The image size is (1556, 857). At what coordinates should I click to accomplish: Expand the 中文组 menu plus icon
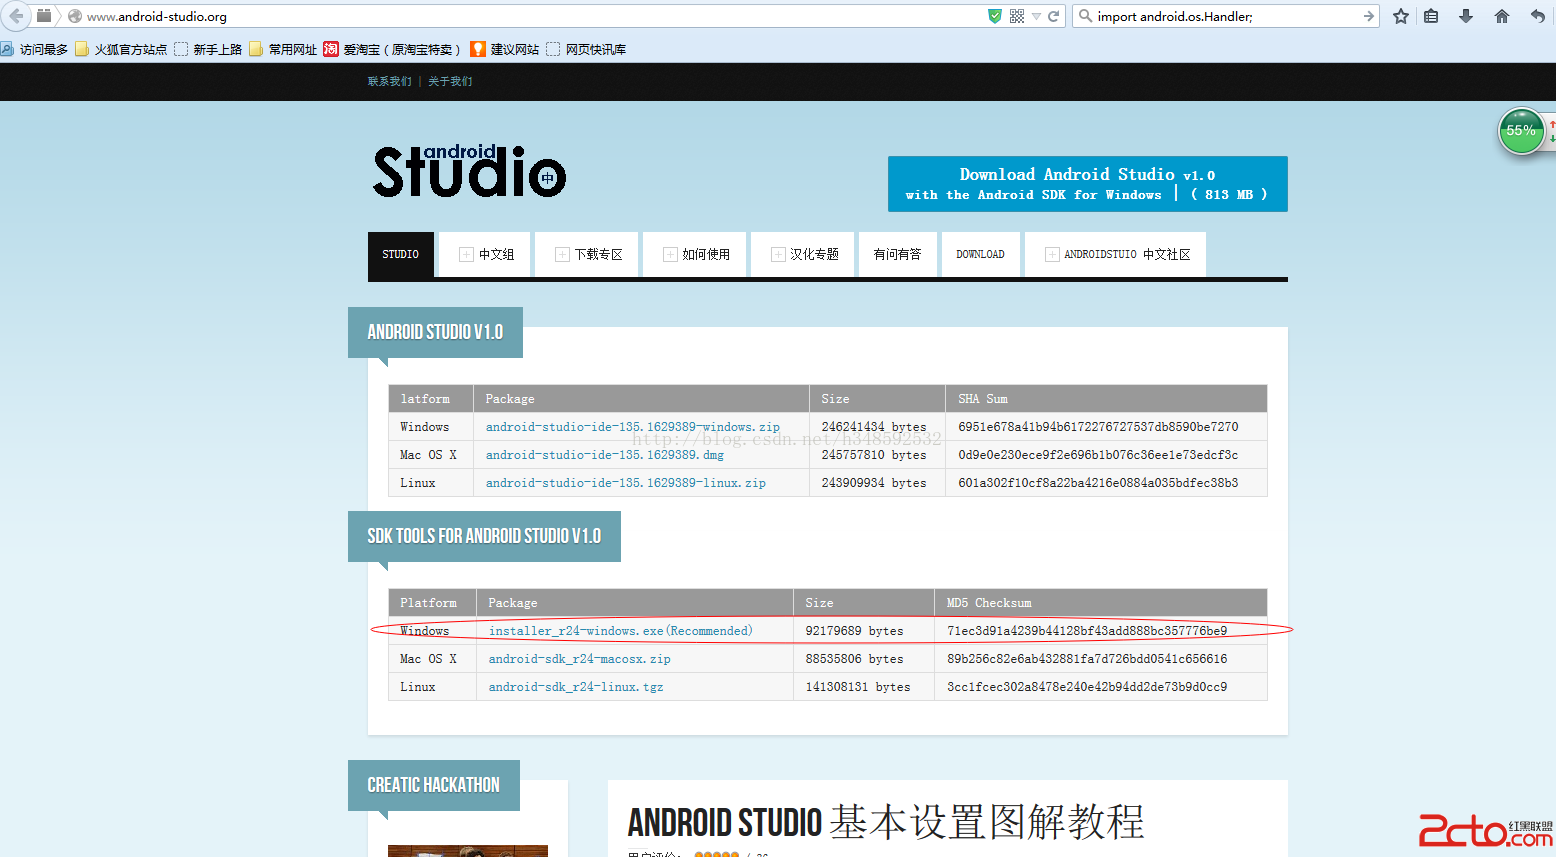point(466,255)
